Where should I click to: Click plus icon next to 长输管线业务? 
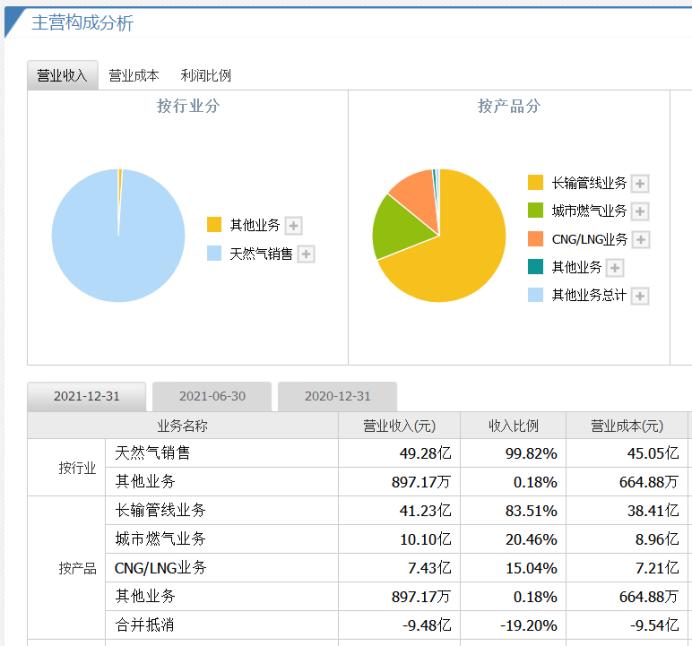tap(640, 183)
